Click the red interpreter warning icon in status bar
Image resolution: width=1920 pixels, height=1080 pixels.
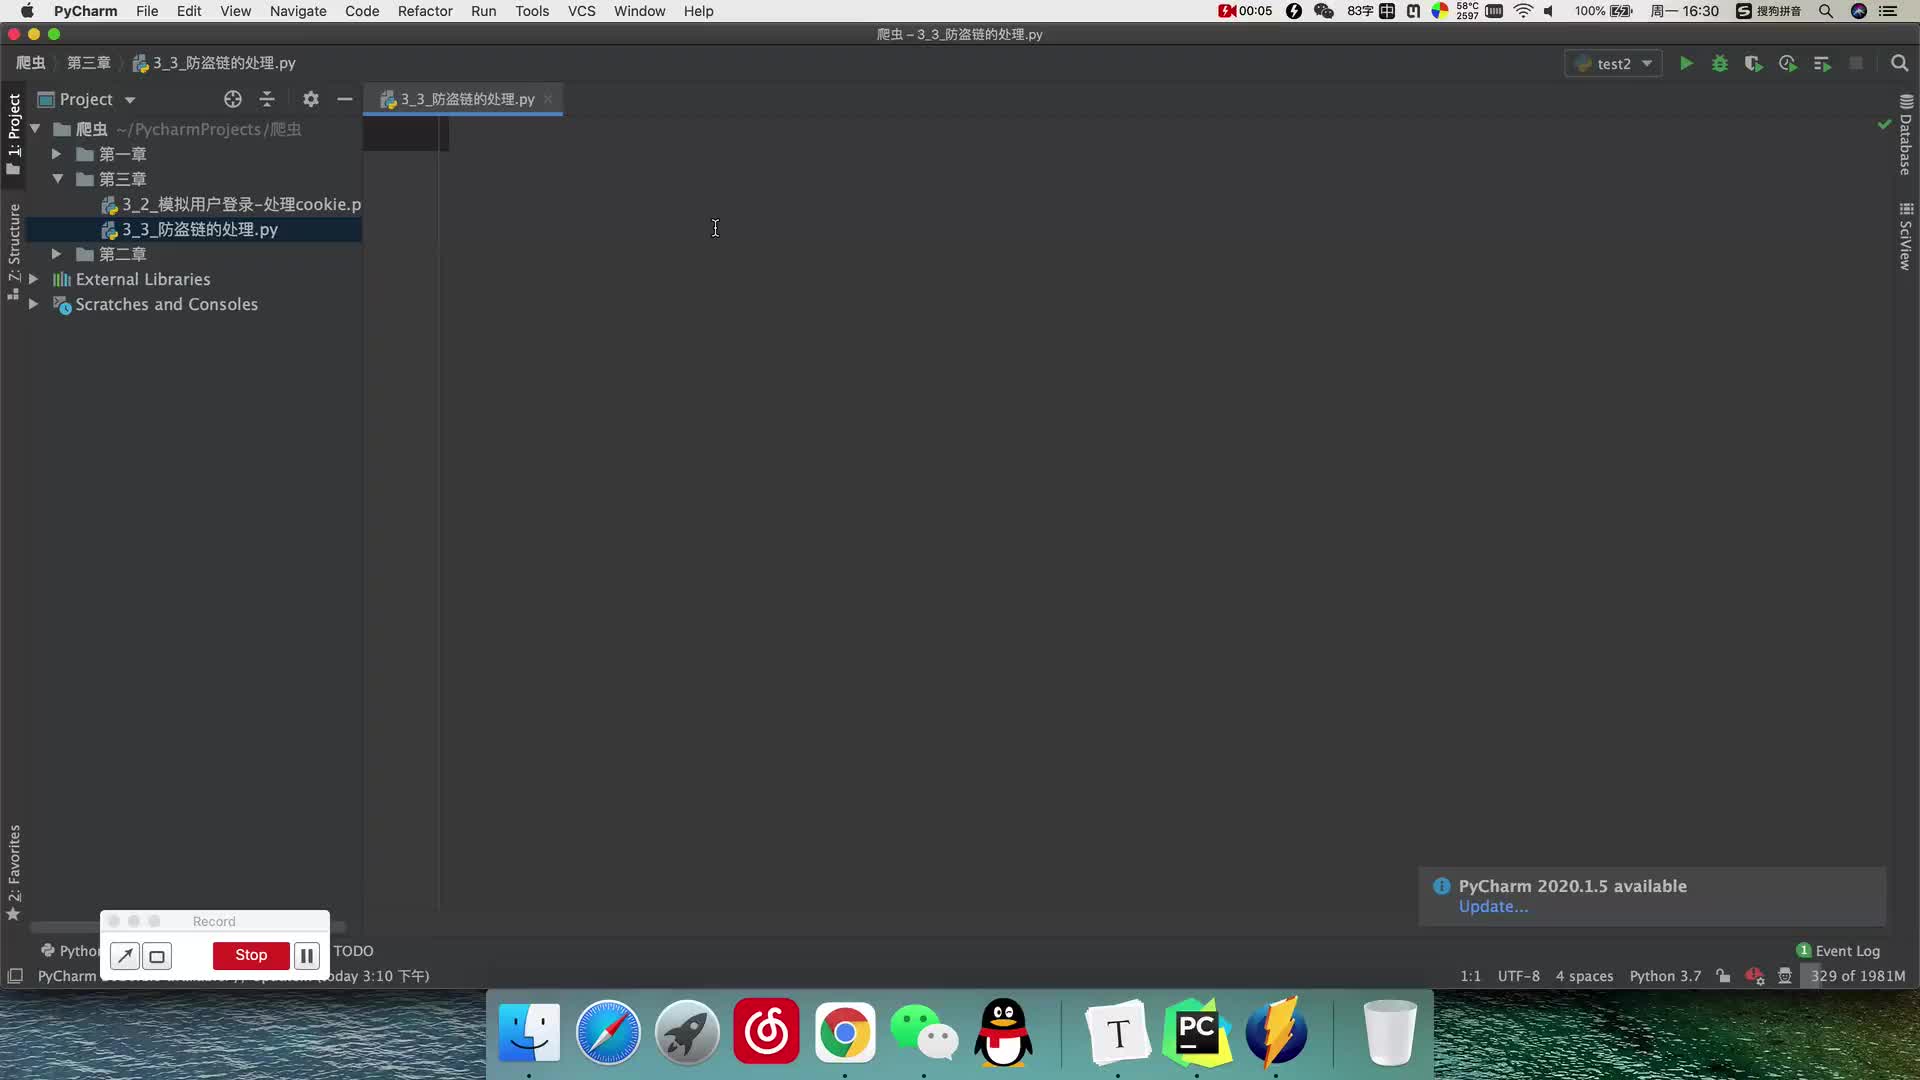[1755, 976]
